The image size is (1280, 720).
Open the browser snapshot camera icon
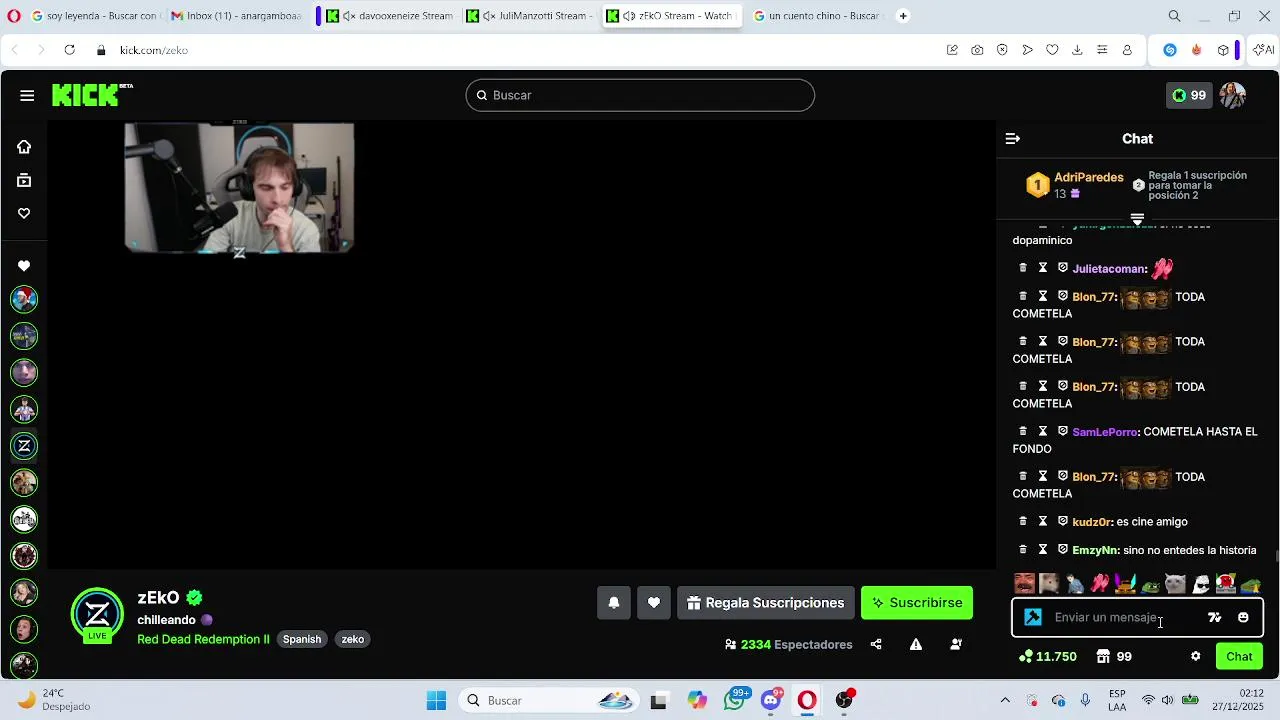tap(977, 50)
